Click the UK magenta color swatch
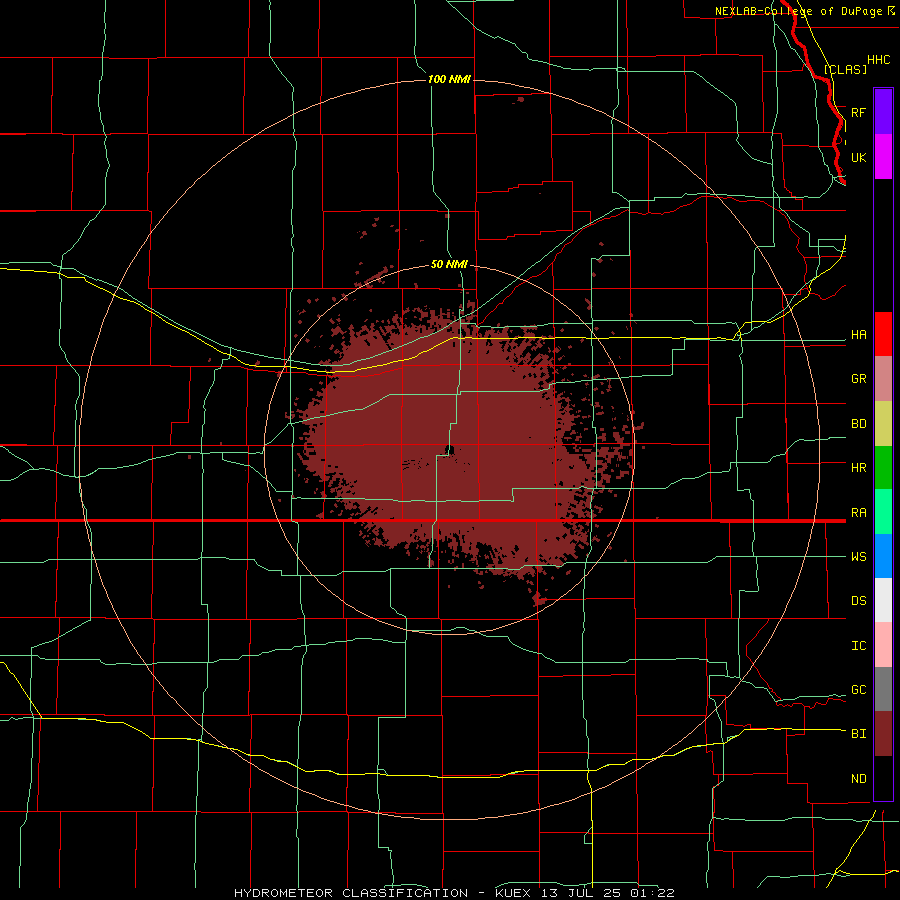 click(x=883, y=157)
